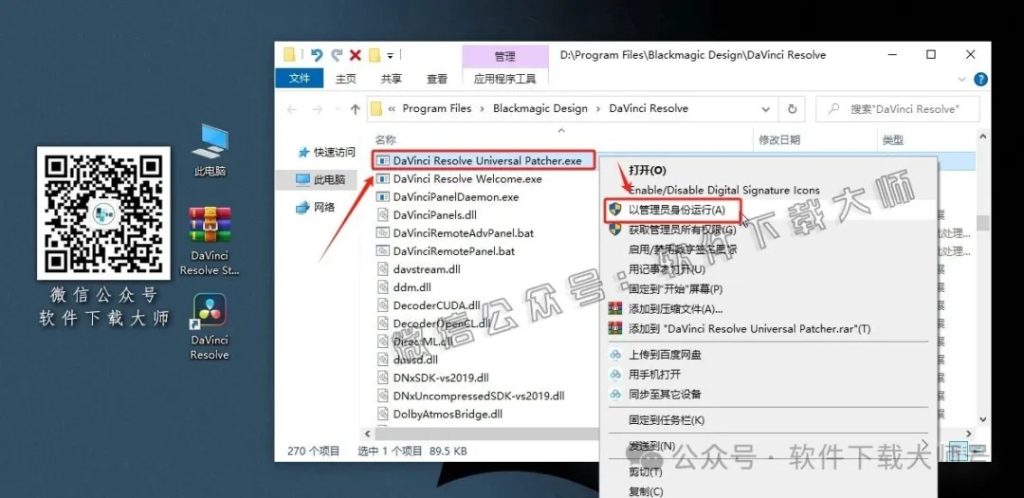Viewport: 1024px width, 498px height.
Task: Sort by the 名称 column header
Action: click(385, 140)
